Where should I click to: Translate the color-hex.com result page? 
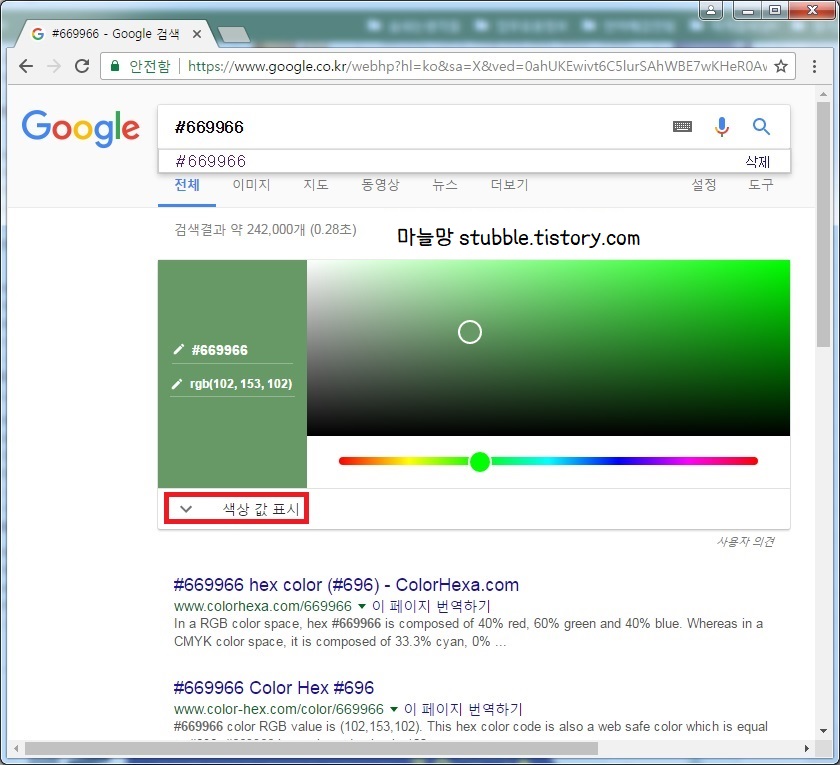(463, 709)
